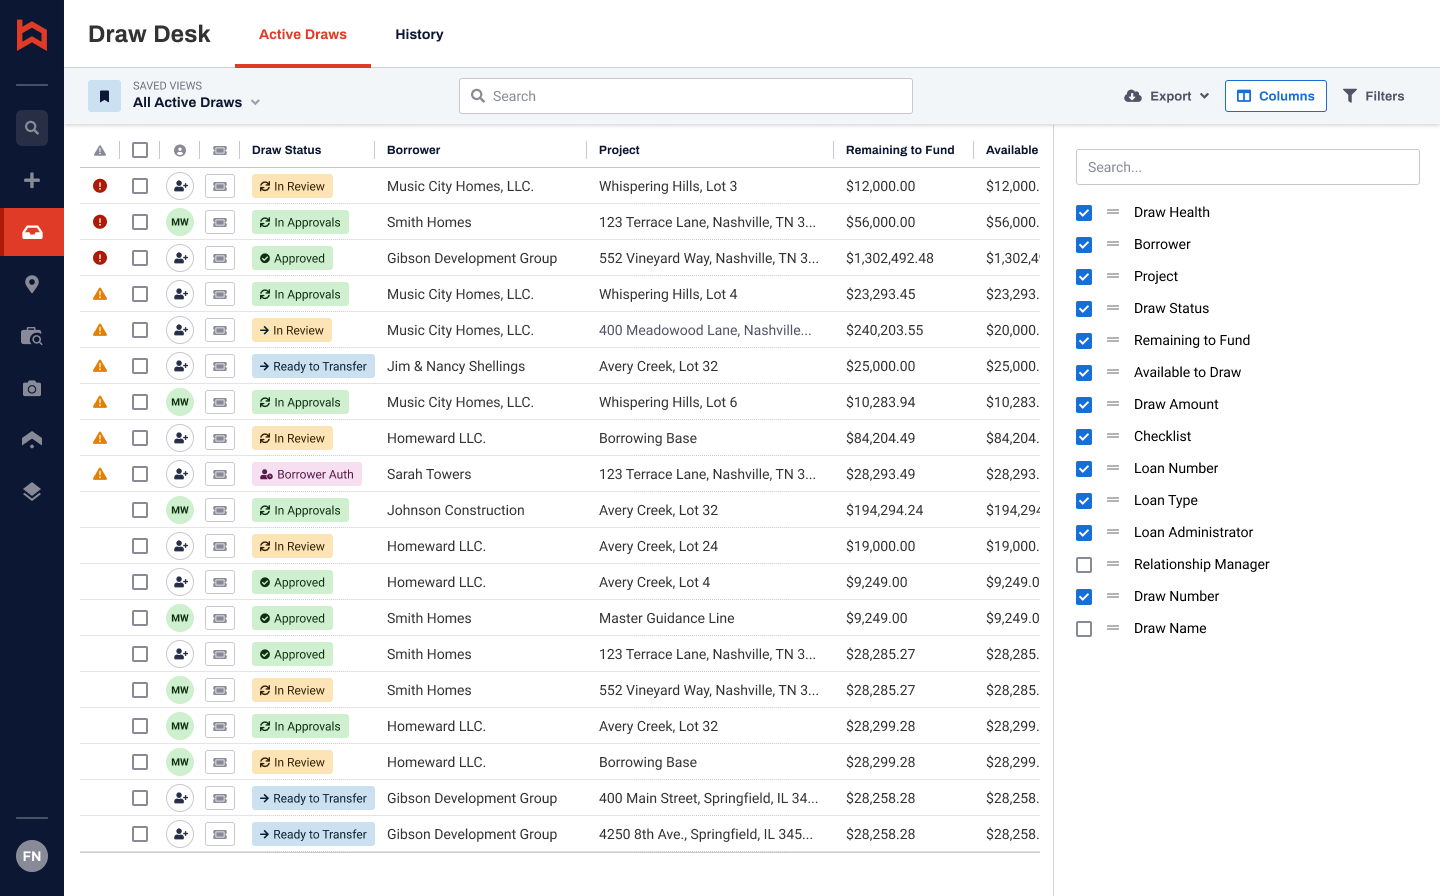Uncheck the Loan Administrator column checkbox
Screen dimensions: 1440x896
[1084, 533]
